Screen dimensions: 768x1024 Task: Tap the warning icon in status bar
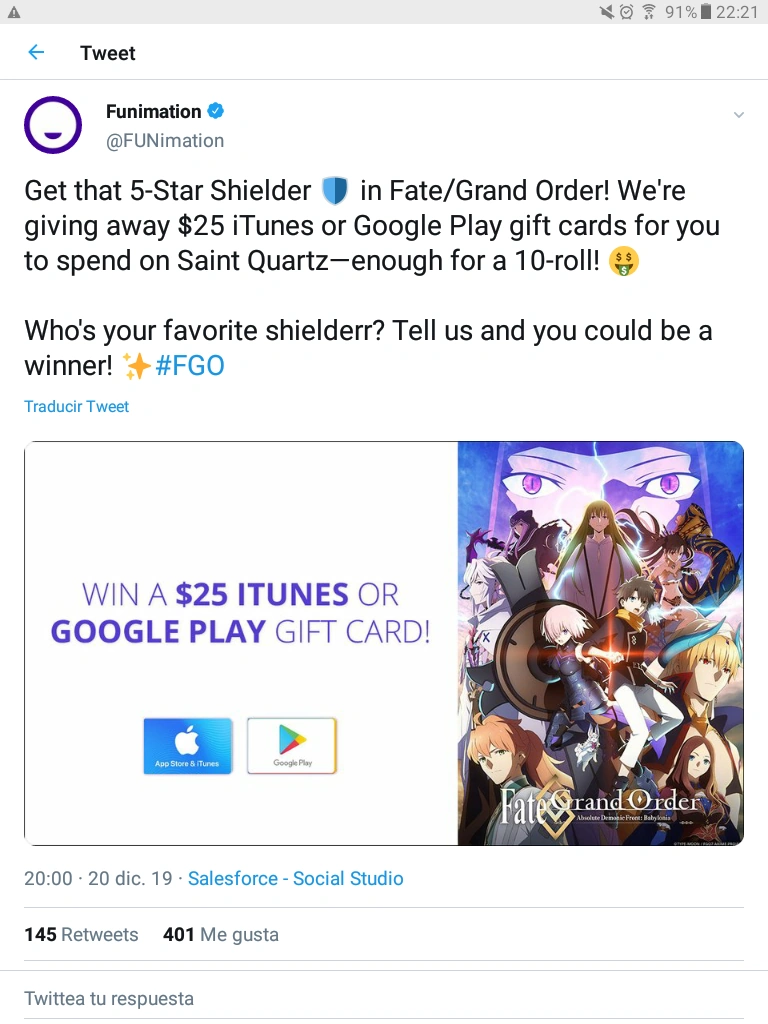[x=14, y=12]
